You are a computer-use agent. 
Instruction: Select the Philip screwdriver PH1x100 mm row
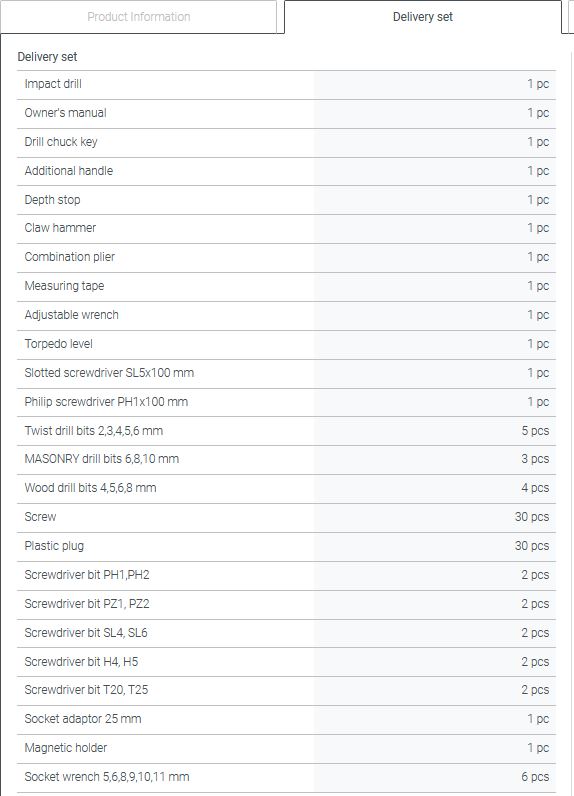click(286, 403)
